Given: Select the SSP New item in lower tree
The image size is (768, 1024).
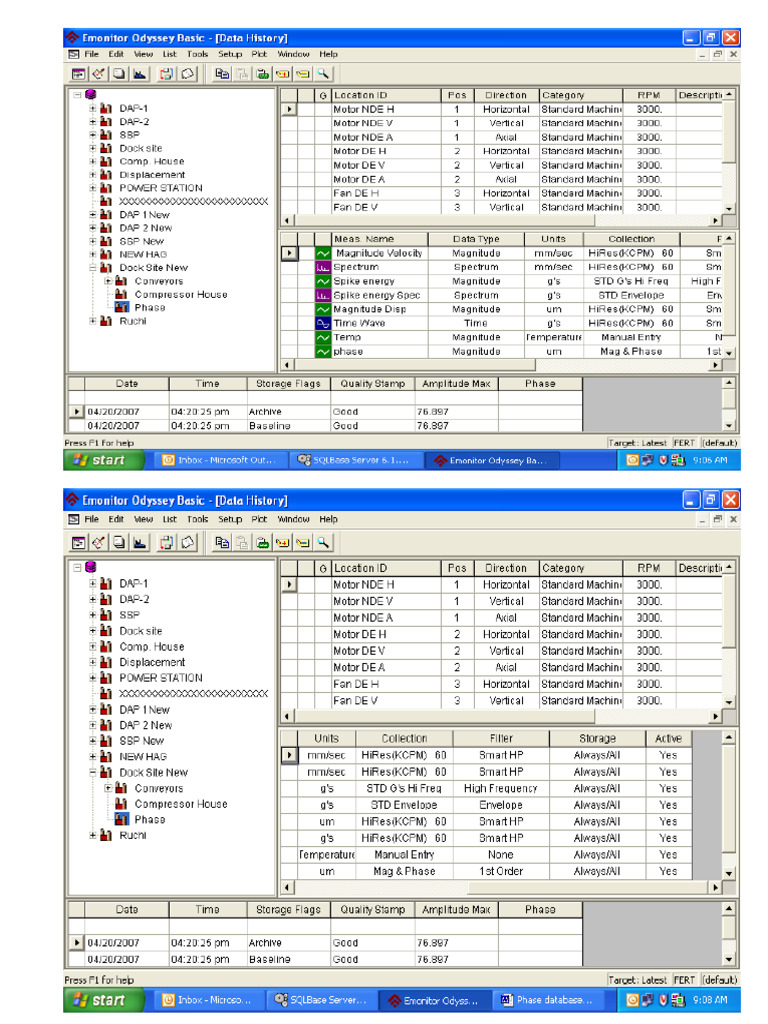Looking at the screenshot, I should coord(142,741).
